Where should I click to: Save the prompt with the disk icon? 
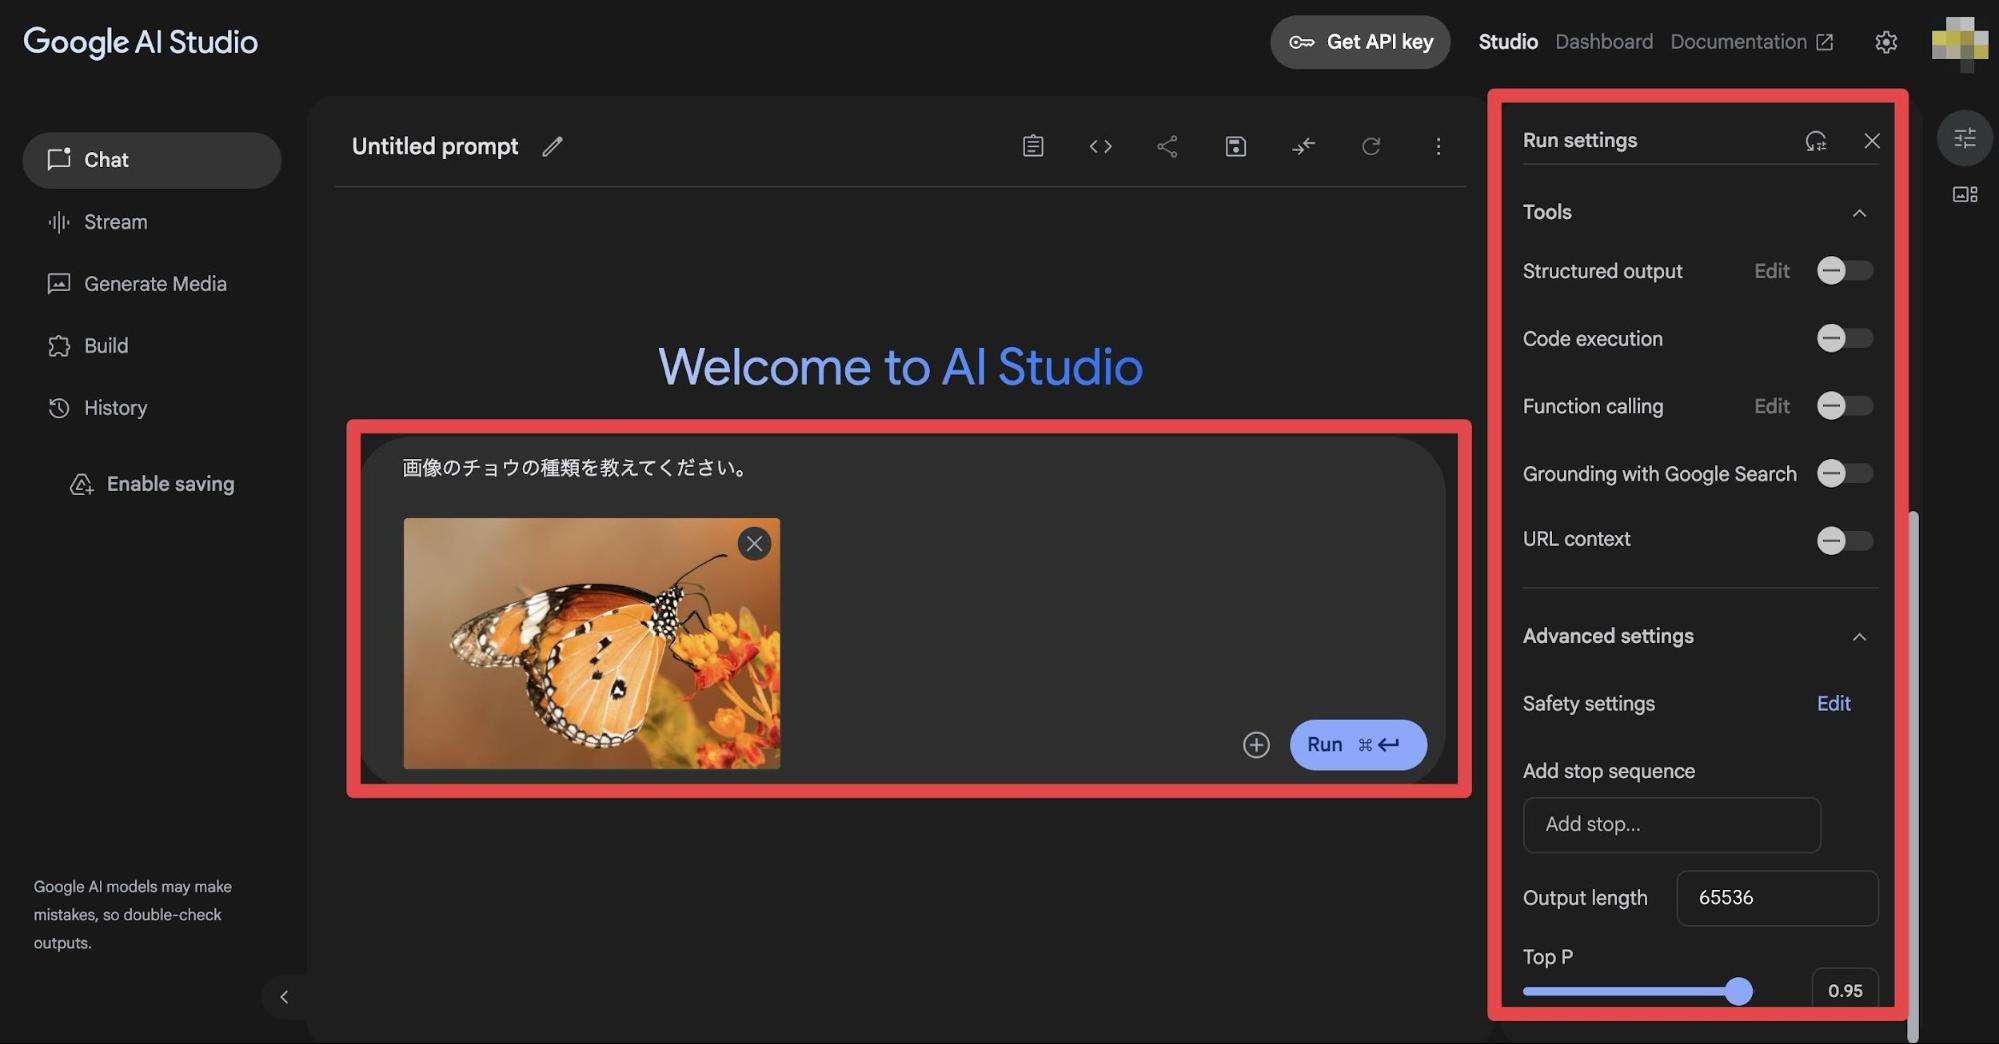pos(1235,147)
